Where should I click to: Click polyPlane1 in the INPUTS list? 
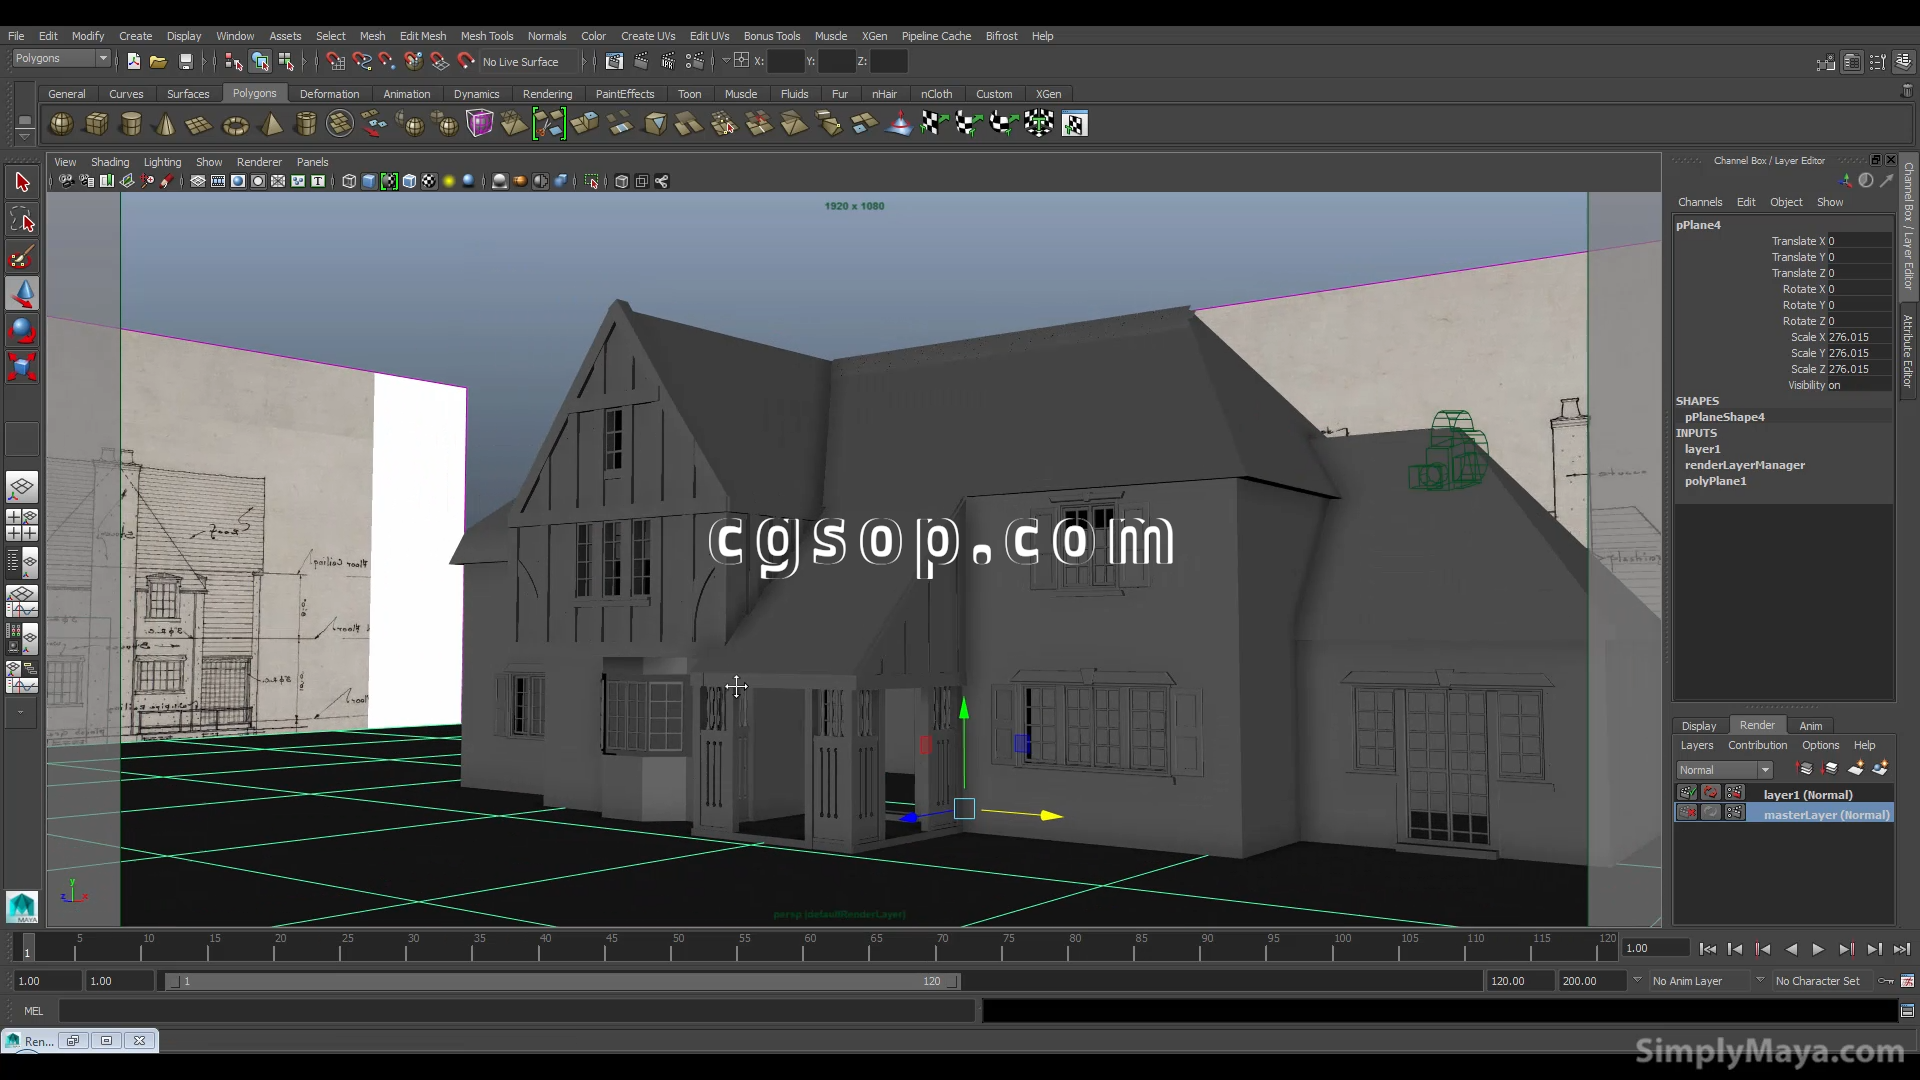coord(1715,481)
